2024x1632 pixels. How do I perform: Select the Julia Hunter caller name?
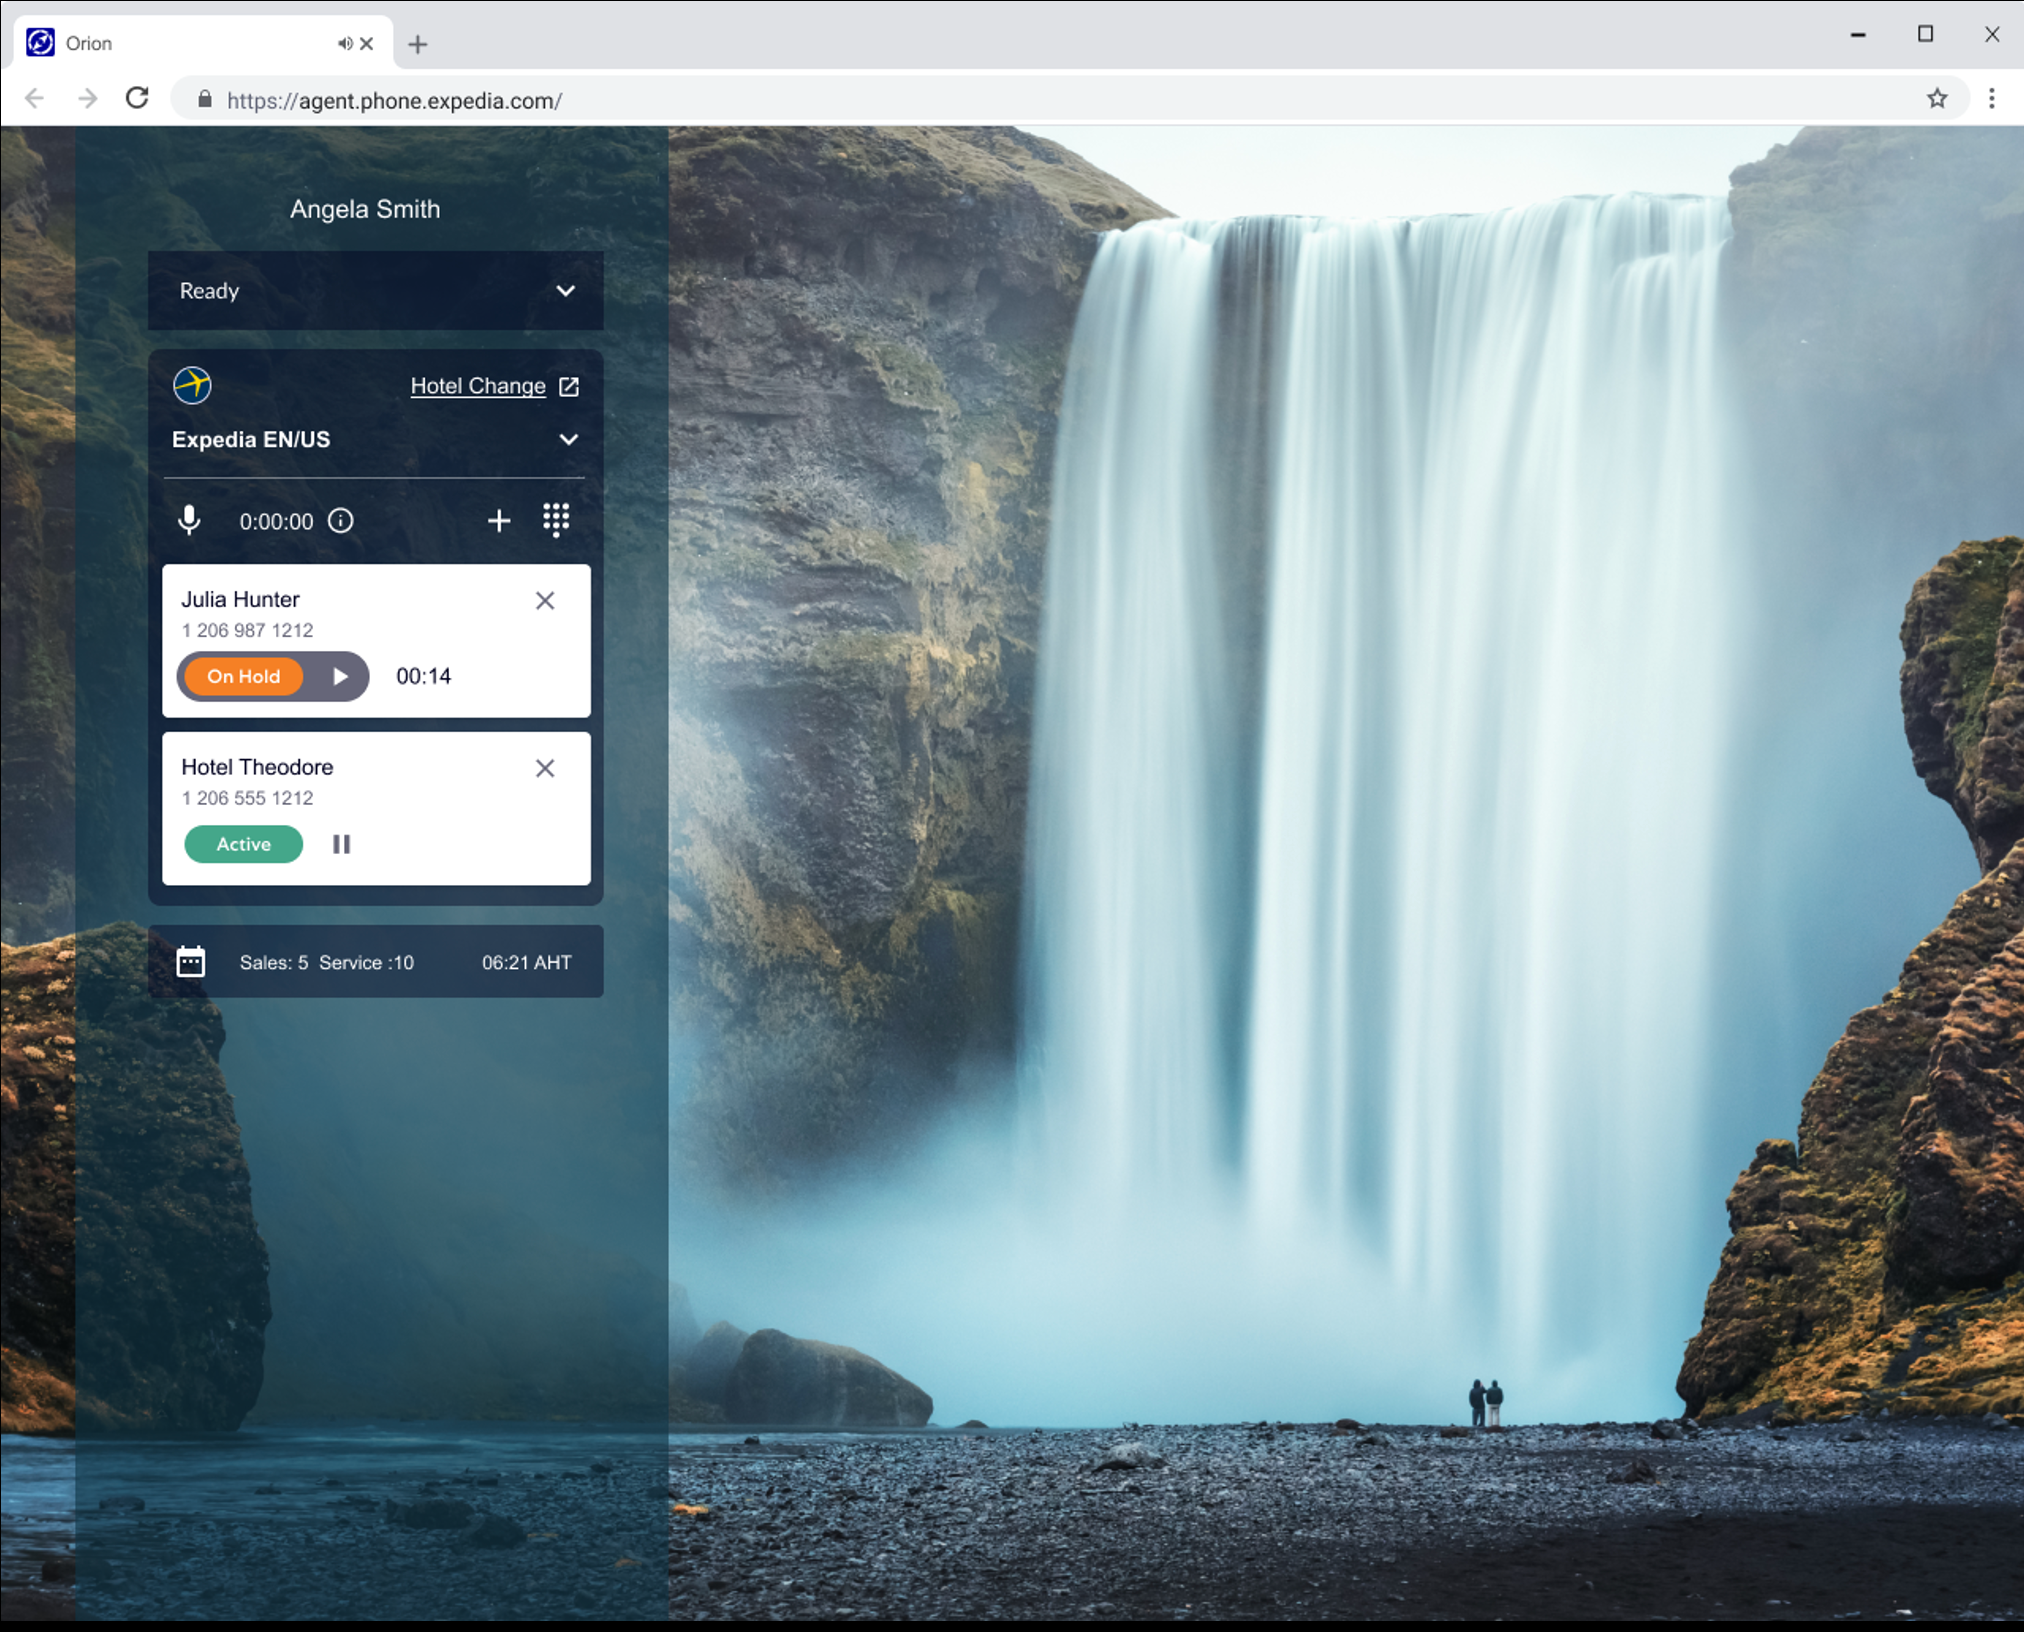tap(240, 599)
